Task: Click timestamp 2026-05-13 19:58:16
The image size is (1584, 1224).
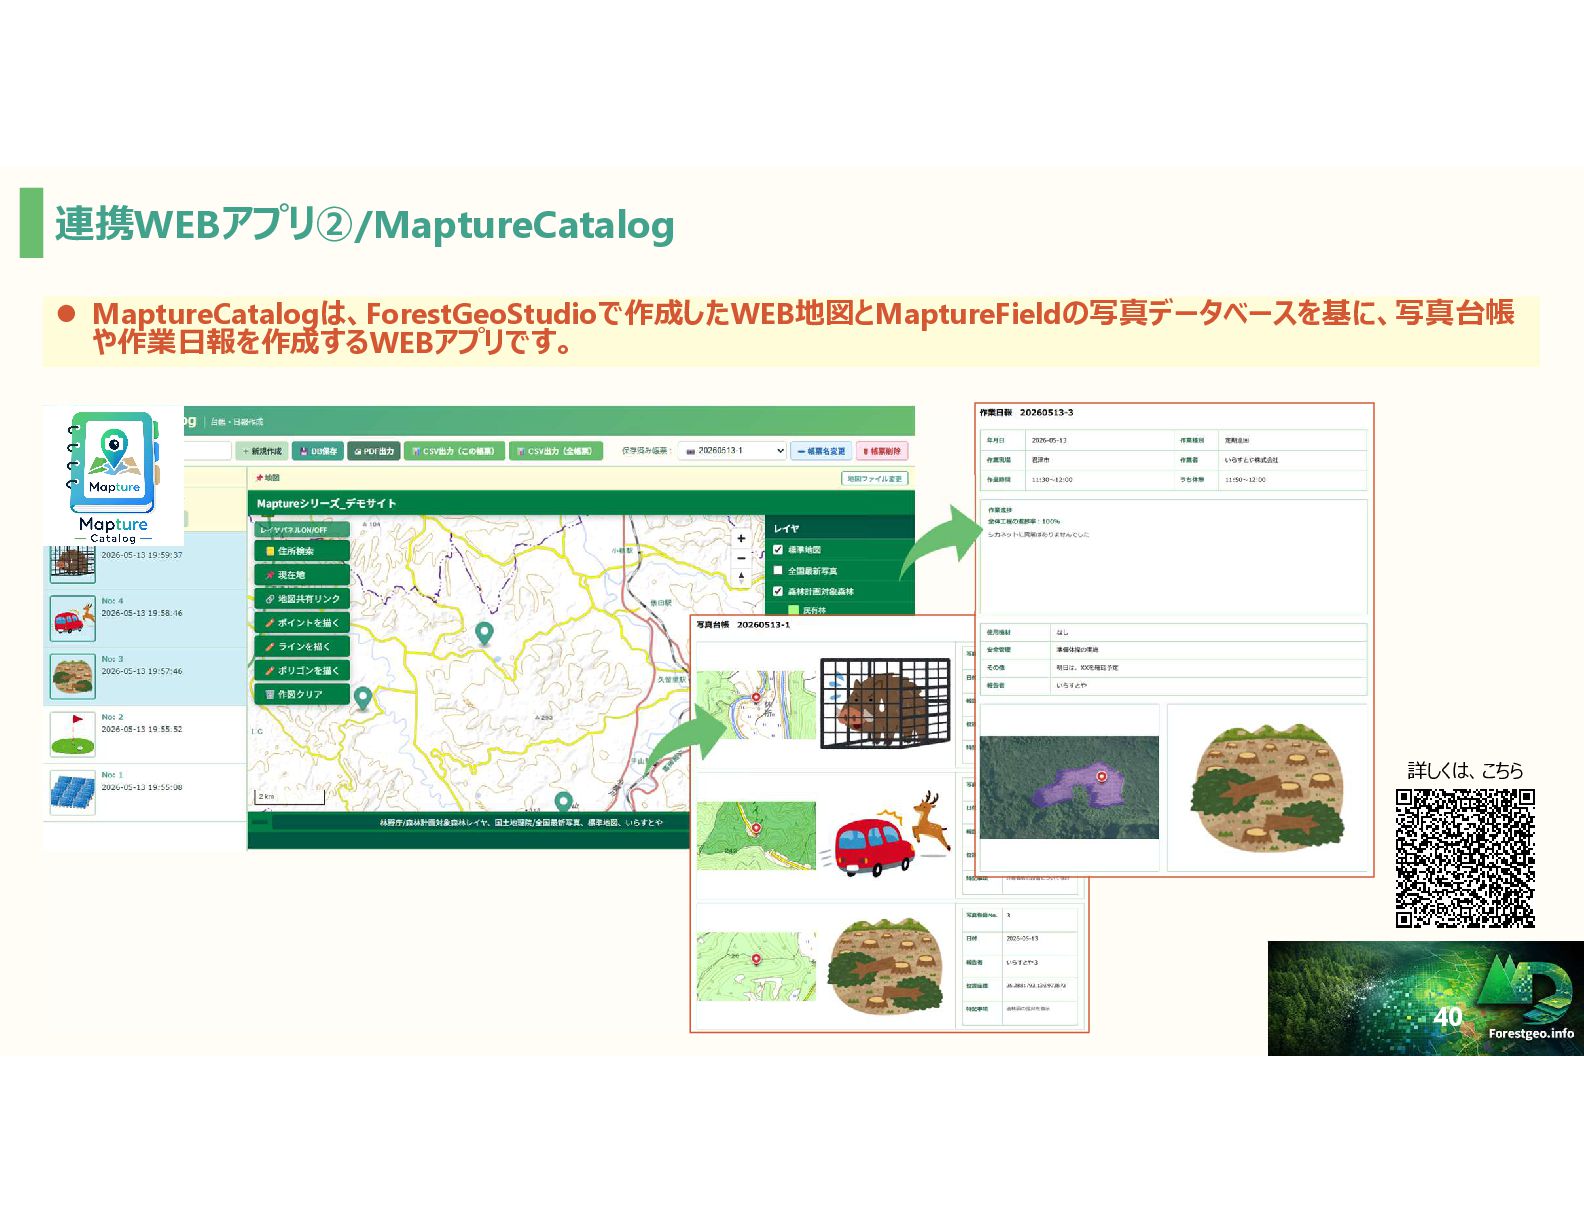Action: 142,613
